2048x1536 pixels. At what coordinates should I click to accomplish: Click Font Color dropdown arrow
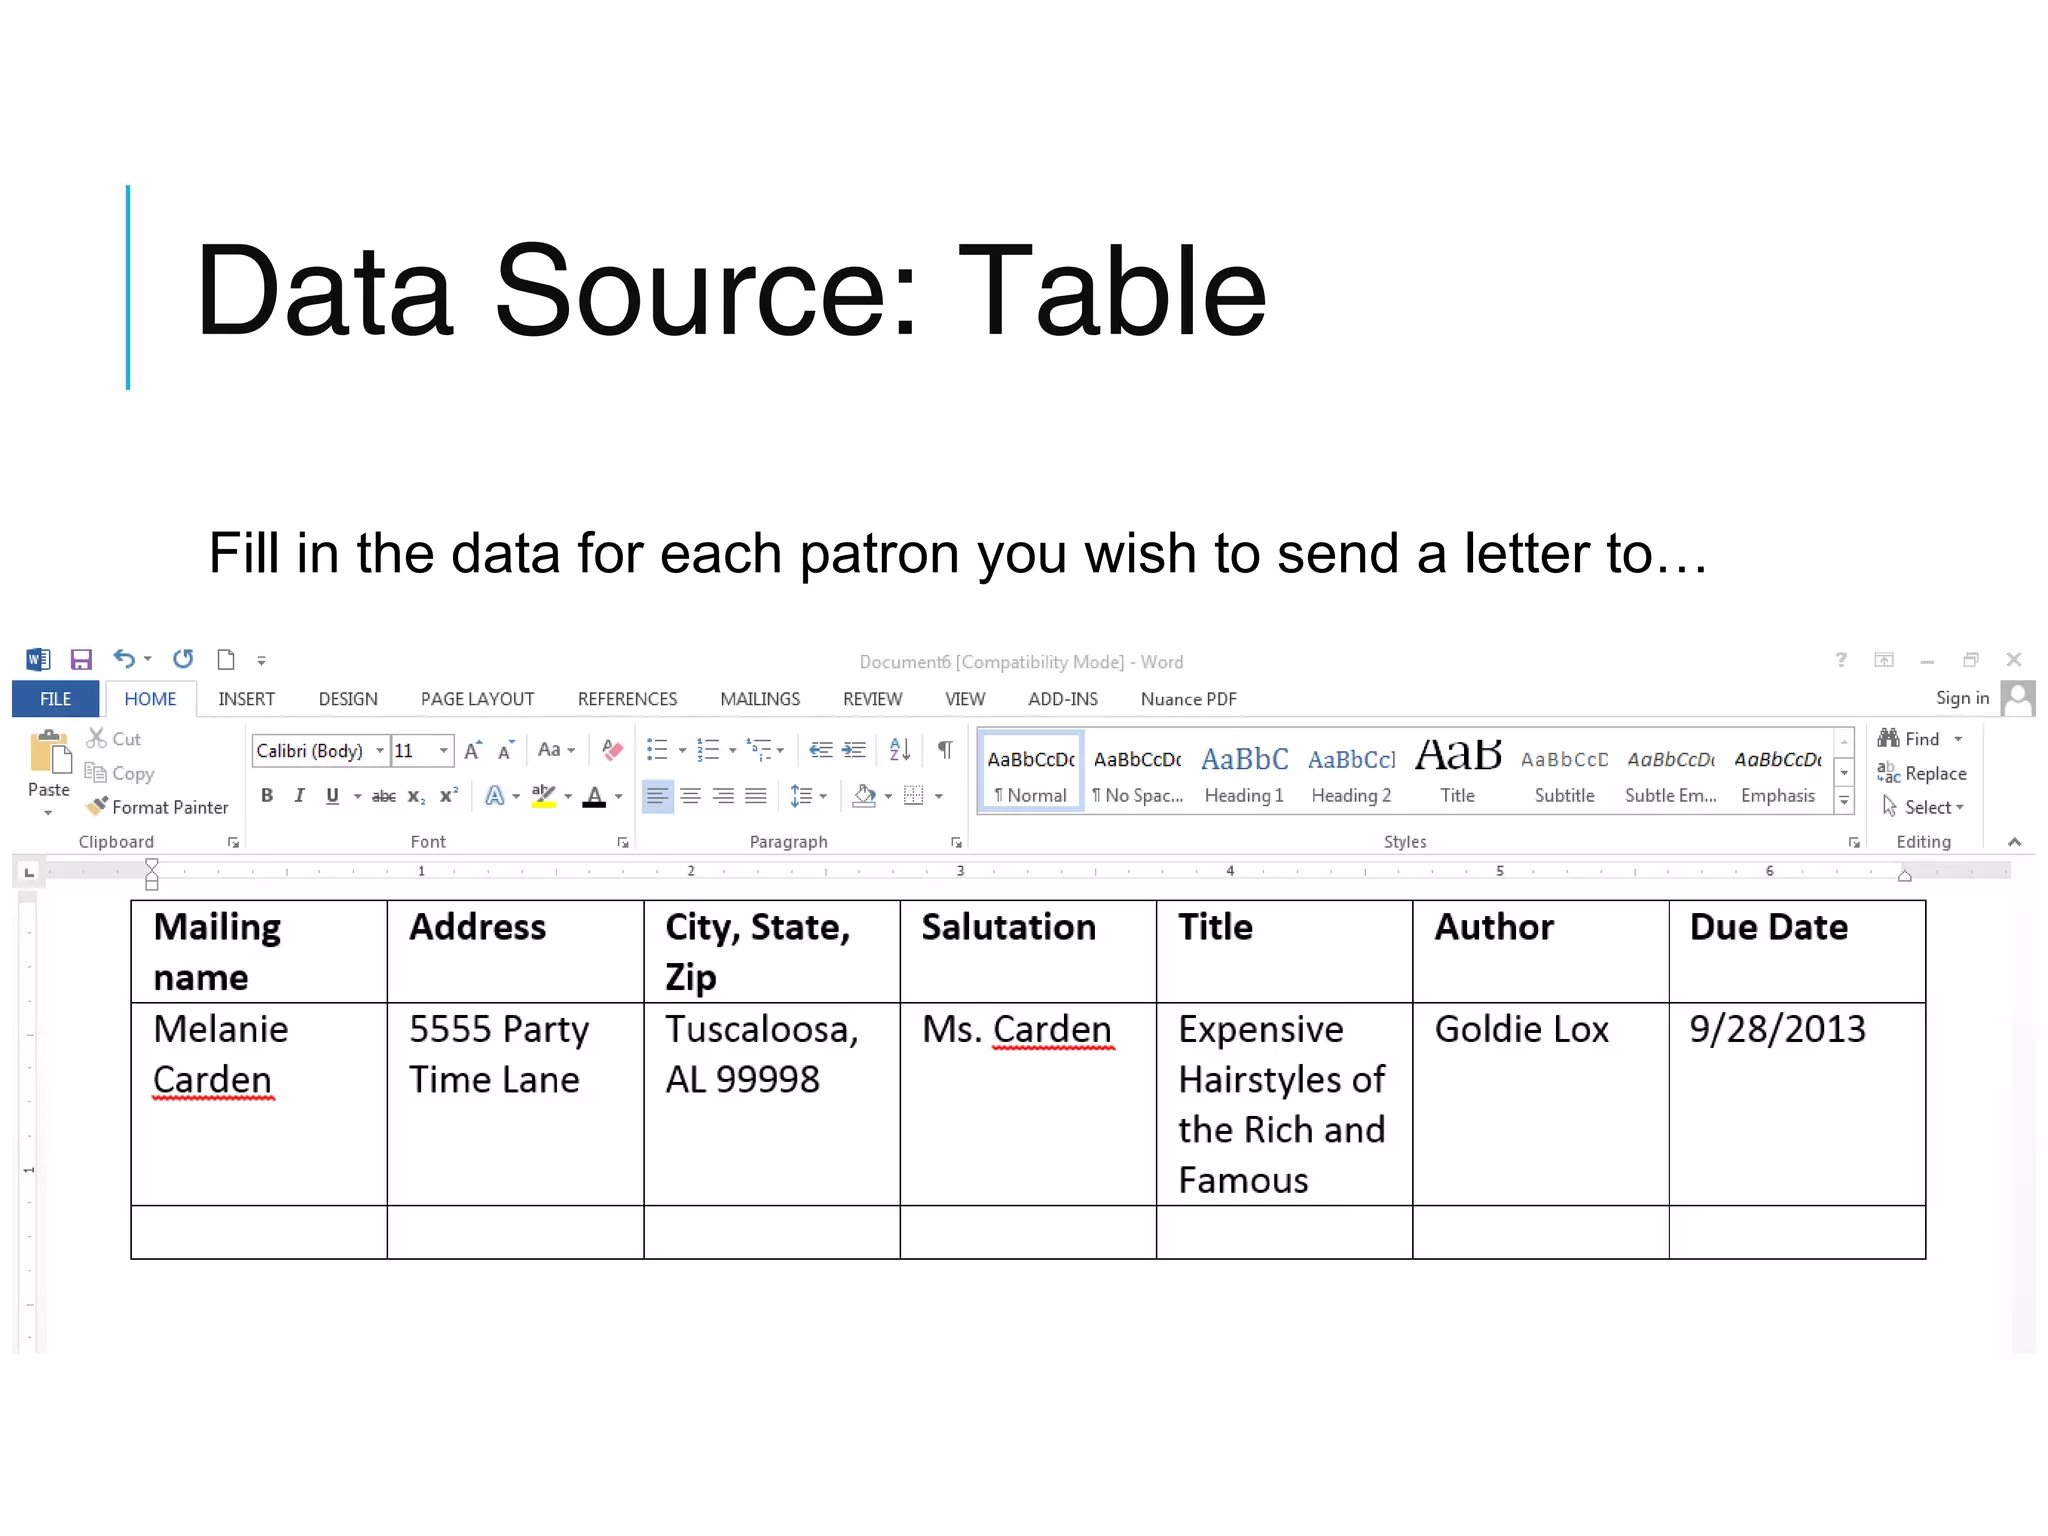tap(619, 797)
